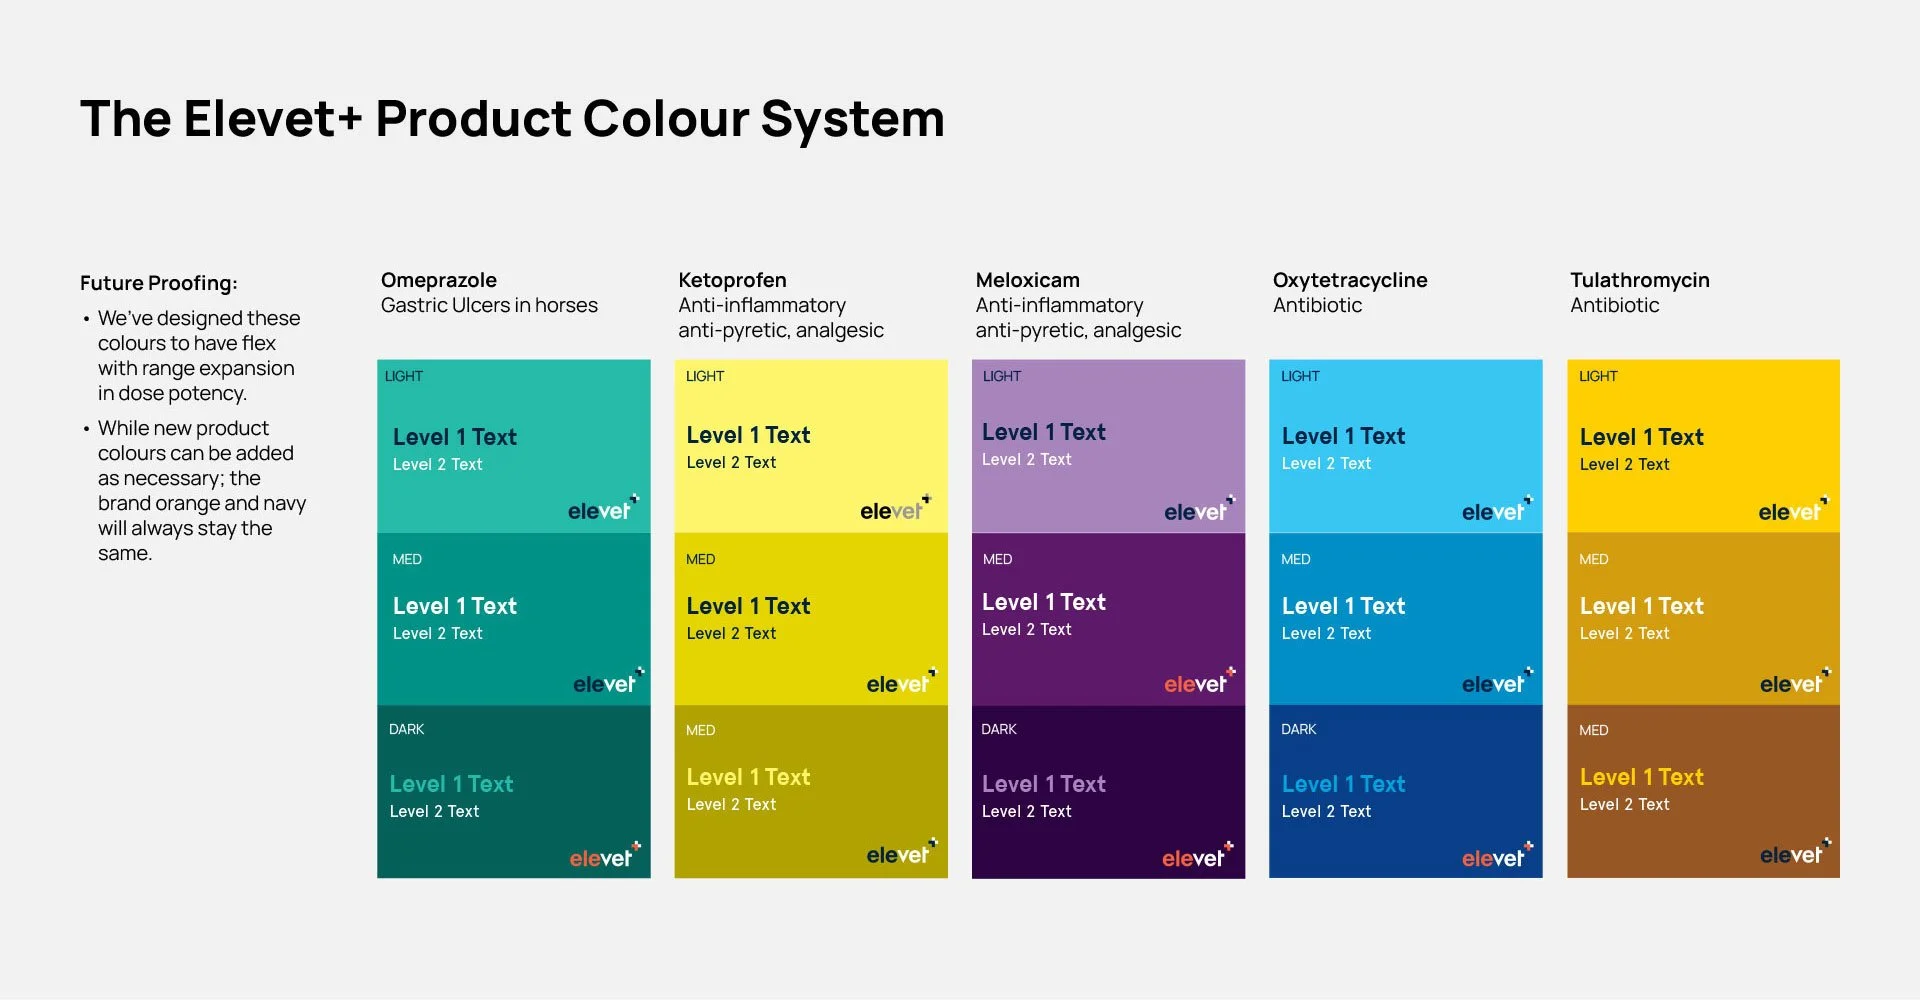Click the Anti-inflammatory description under Meloxicam
This screenshot has width=1920, height=1000.
pyautogui.click(x=1078, y=318)
